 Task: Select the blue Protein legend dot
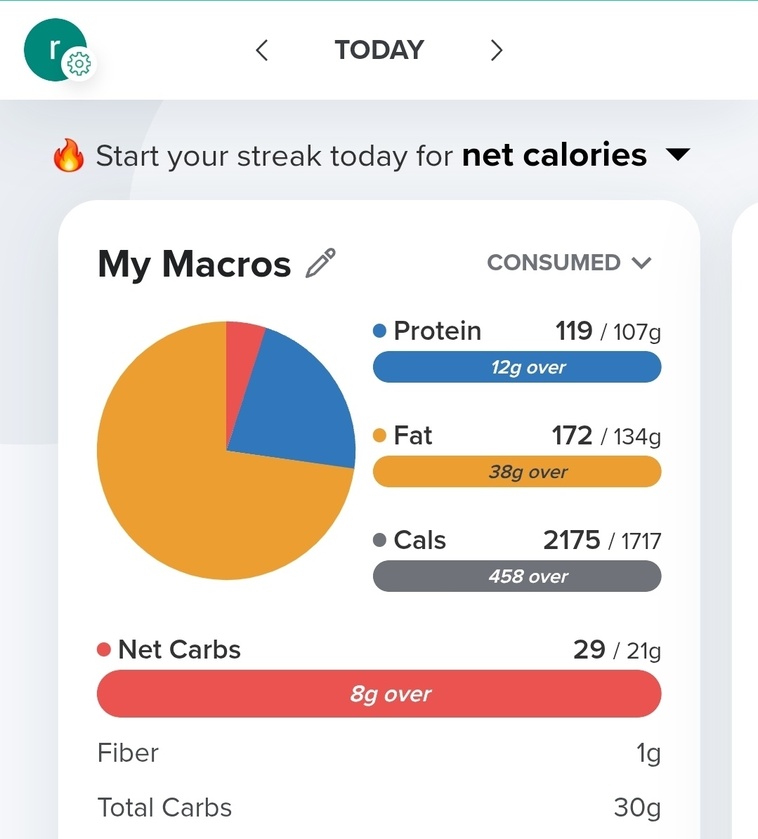tap(379, 331)
